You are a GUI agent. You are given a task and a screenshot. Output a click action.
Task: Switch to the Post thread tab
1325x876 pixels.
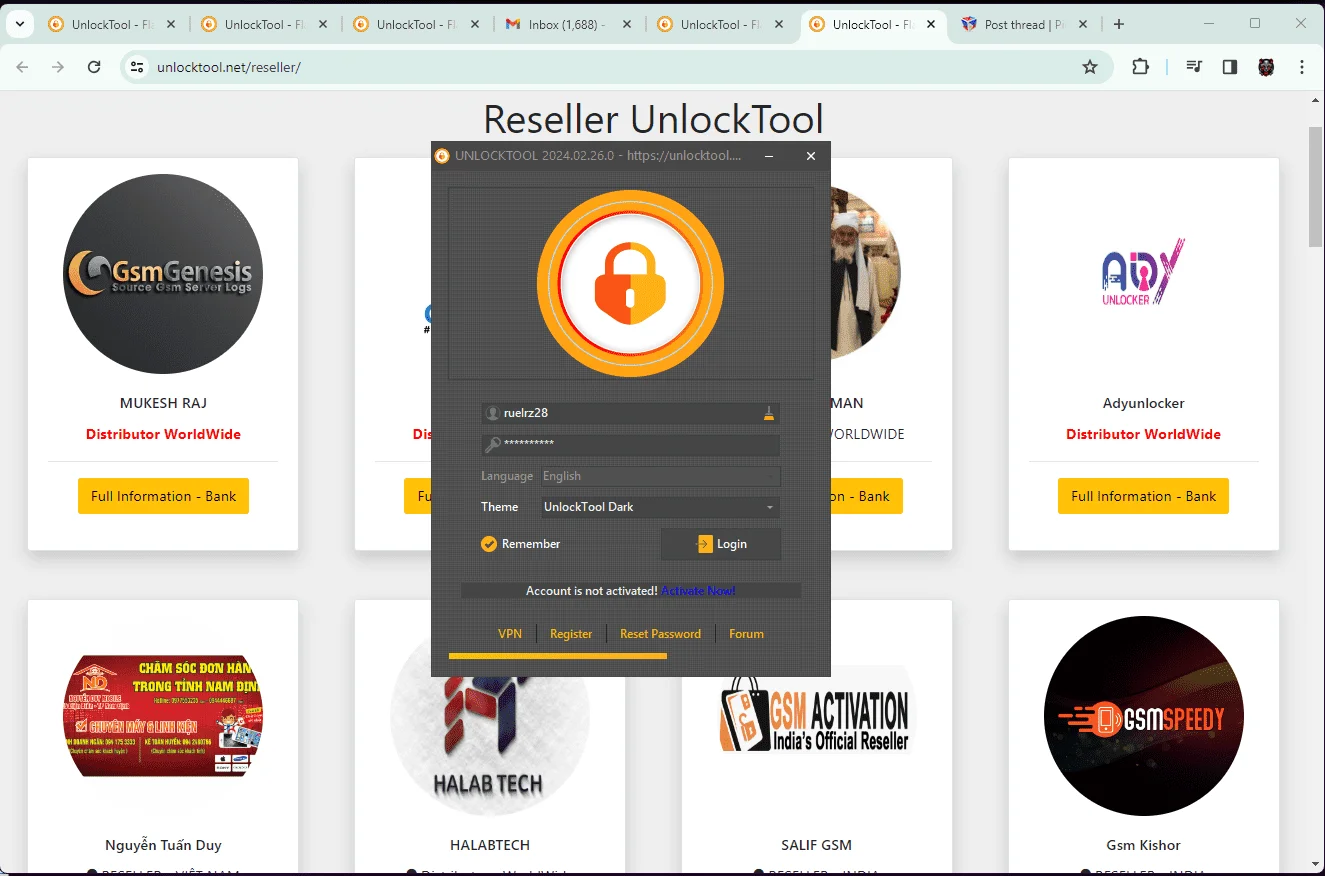[x=1025, y=25]
